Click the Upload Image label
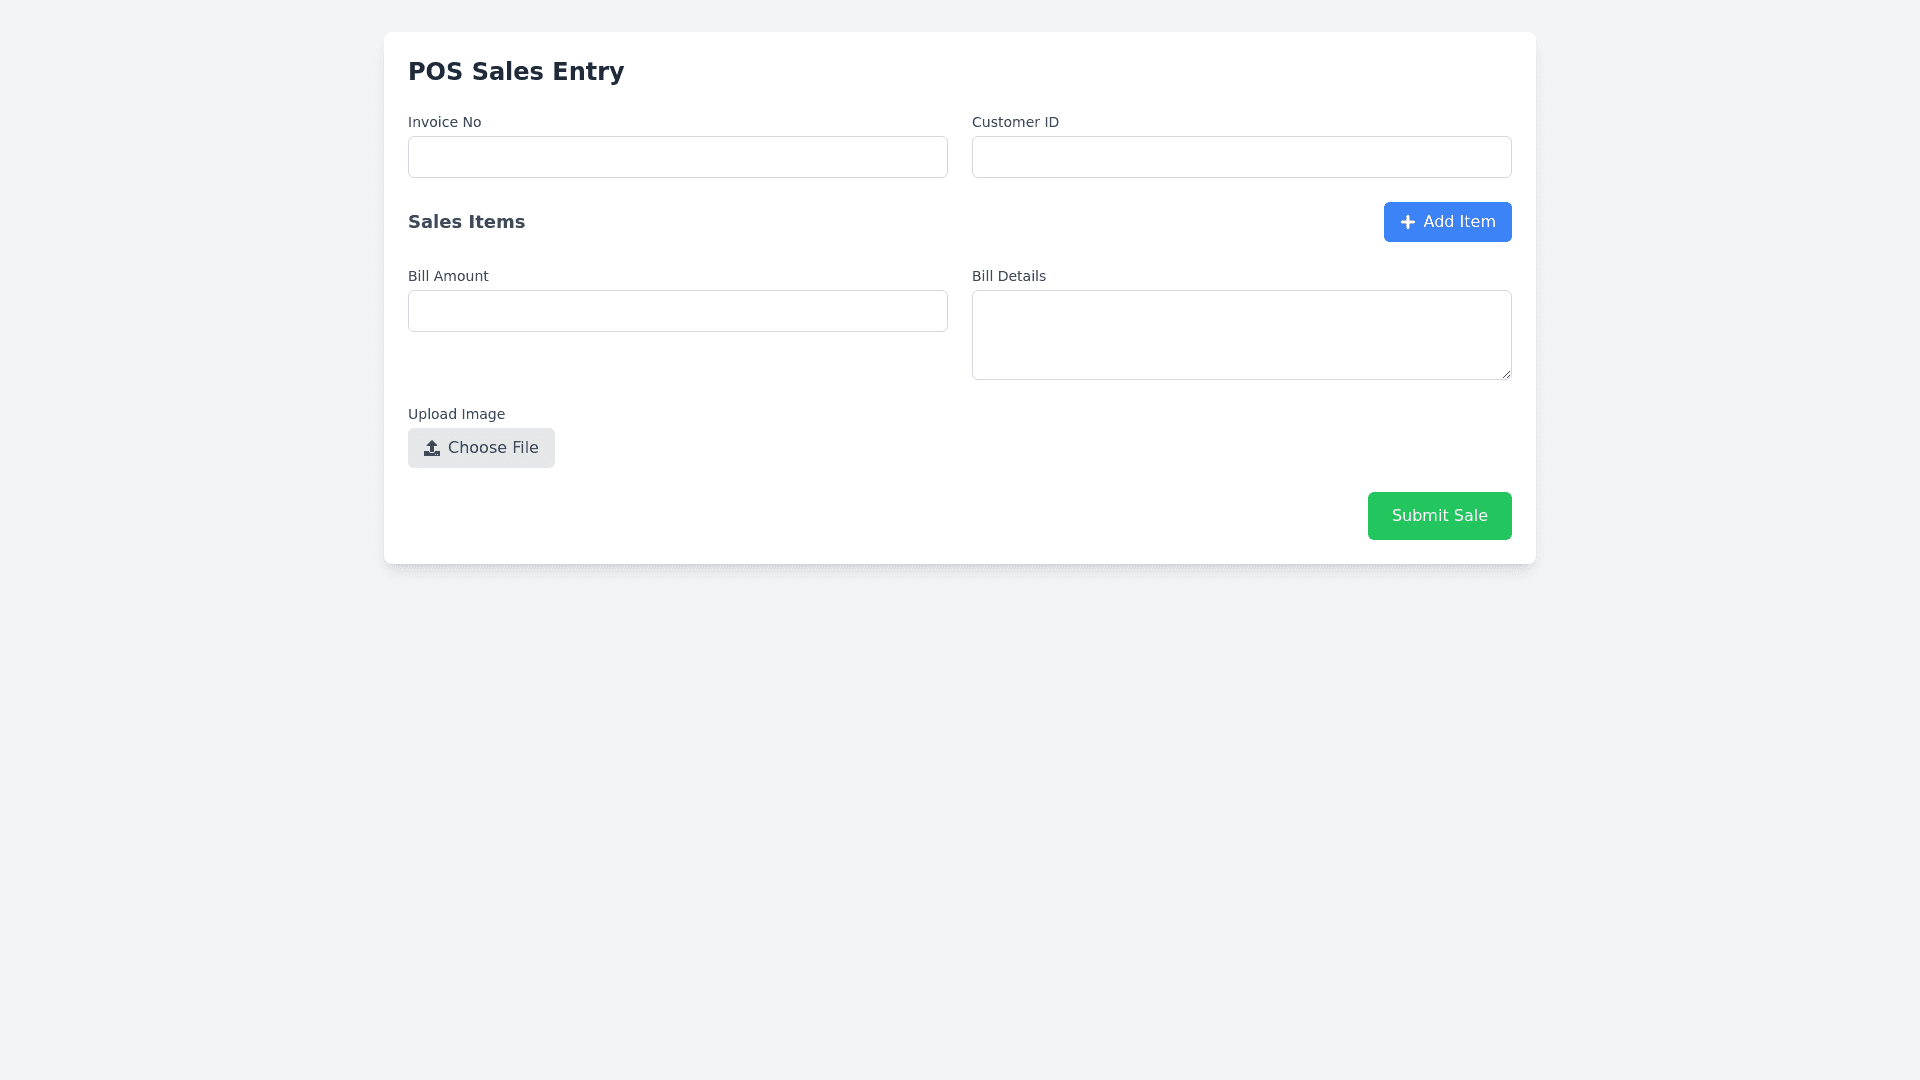The image size is (1920, 1080). pyautogui.click(x=456, y=414)
